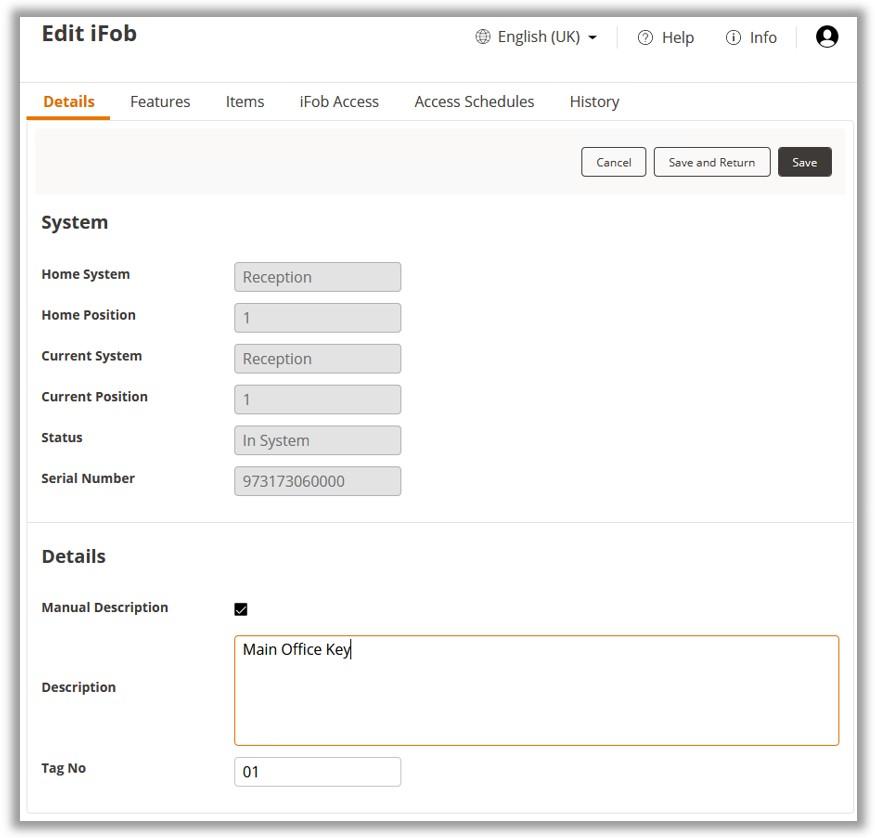The height and width of the screenshot is (838, 875).
Task: Click the dark Save button
Action: 804,162
